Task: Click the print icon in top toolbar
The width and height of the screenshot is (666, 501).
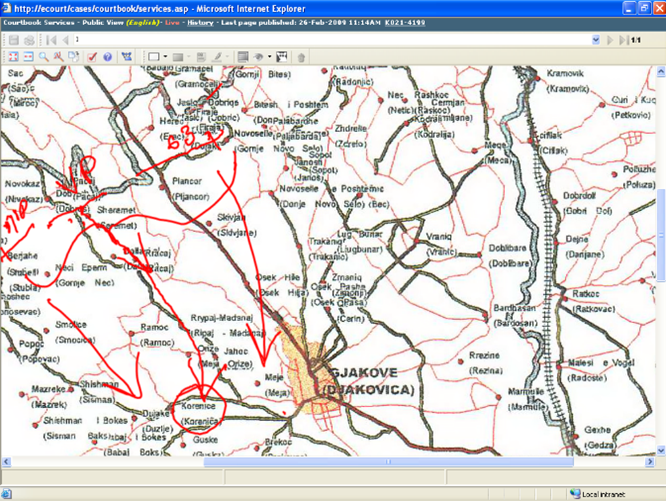Action: (x=28, y=40)
